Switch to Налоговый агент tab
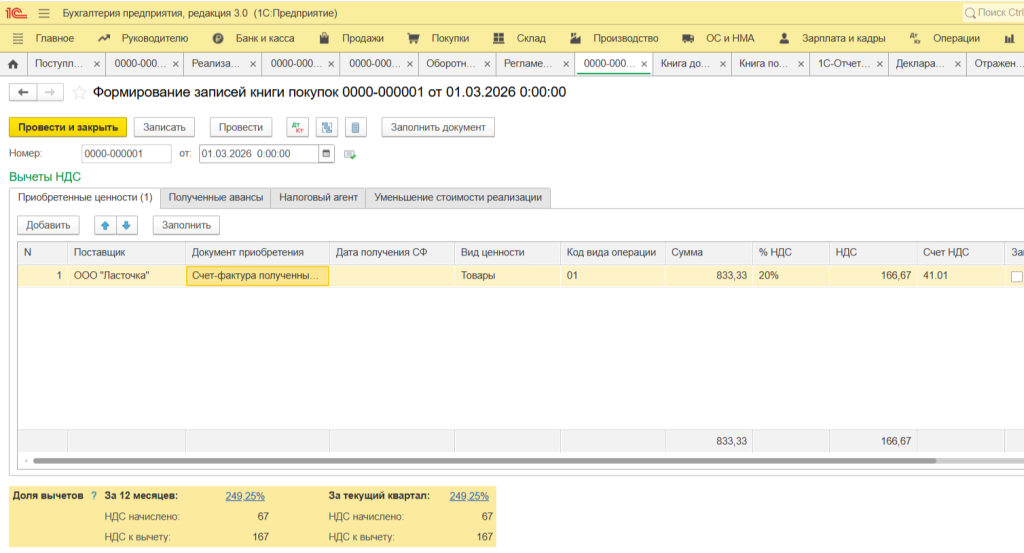 tap(318, 197)
